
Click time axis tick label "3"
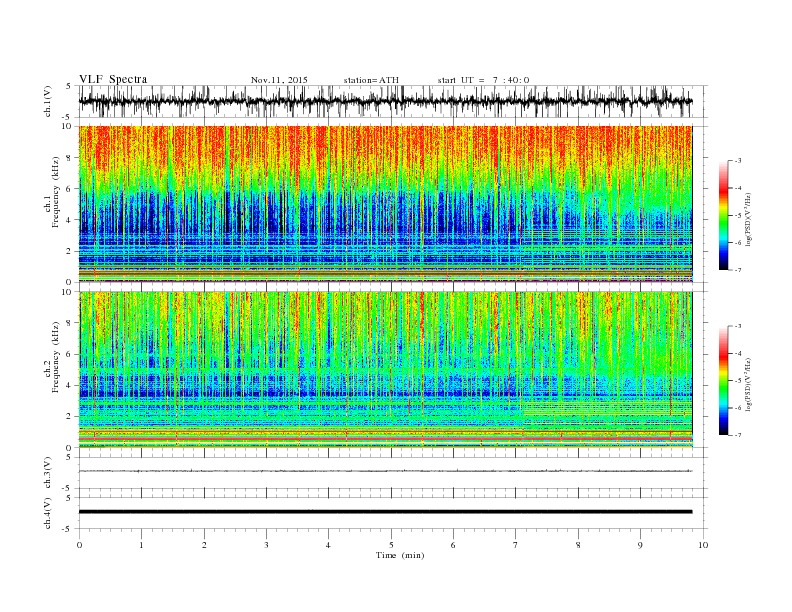coord(266,545)
